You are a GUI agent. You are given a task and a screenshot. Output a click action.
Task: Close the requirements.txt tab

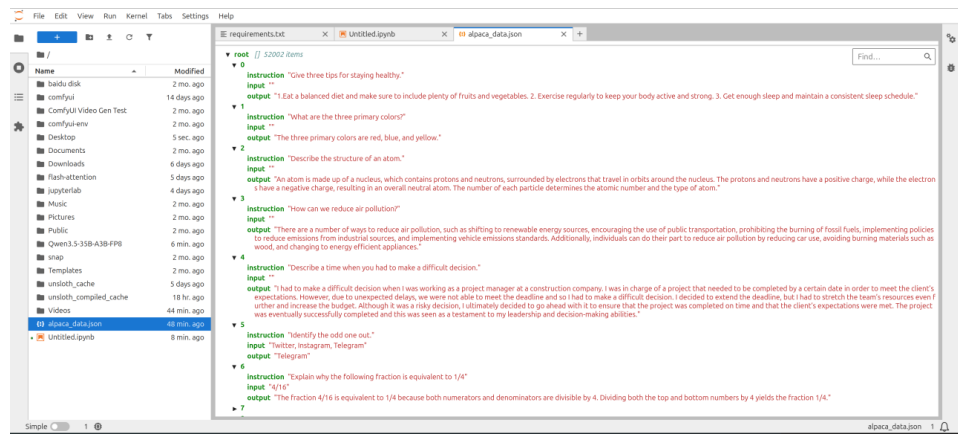324,34
